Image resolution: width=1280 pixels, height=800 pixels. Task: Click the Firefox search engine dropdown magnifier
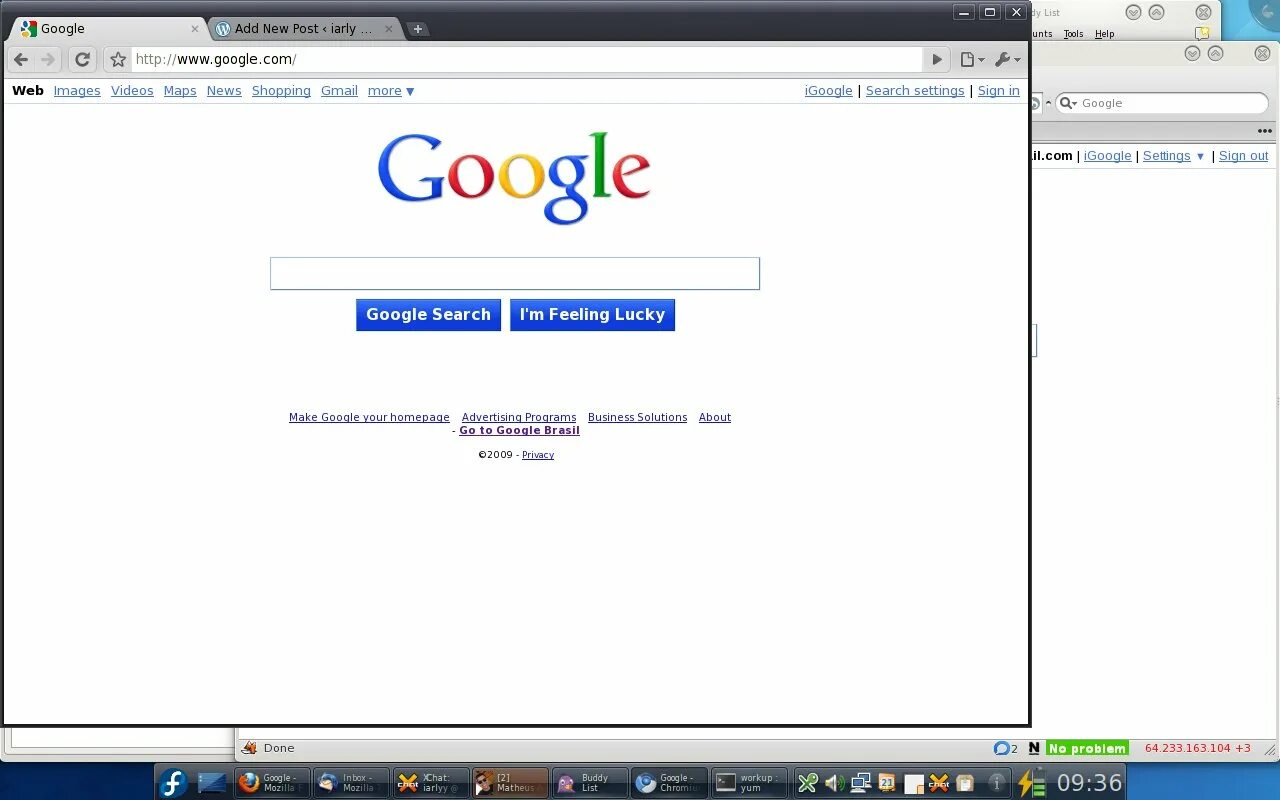pyautogui.click(x=1068, y=103)
